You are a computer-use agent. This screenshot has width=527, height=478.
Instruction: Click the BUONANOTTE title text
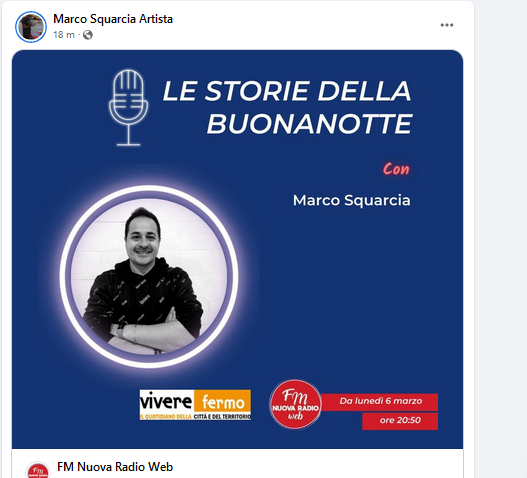pos(310,124)
